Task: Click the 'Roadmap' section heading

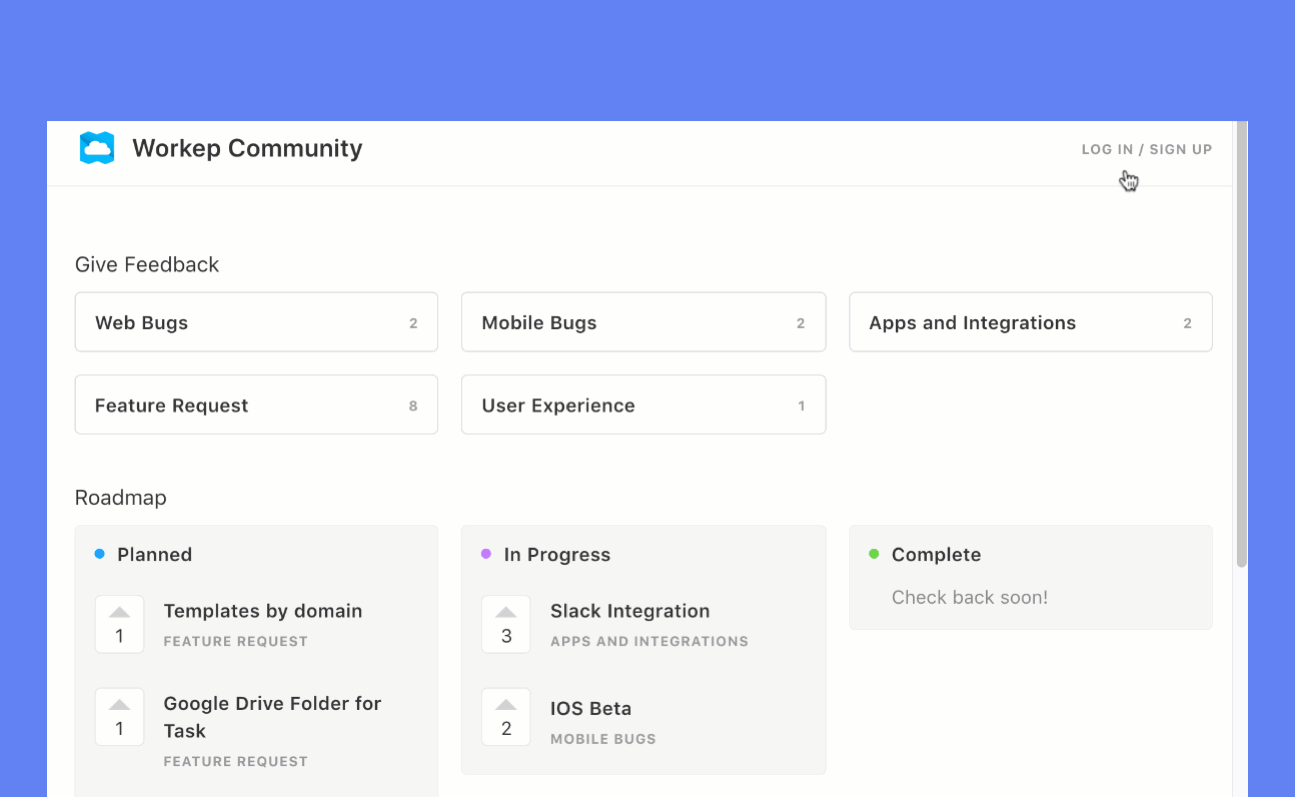Action: point(121,497)
